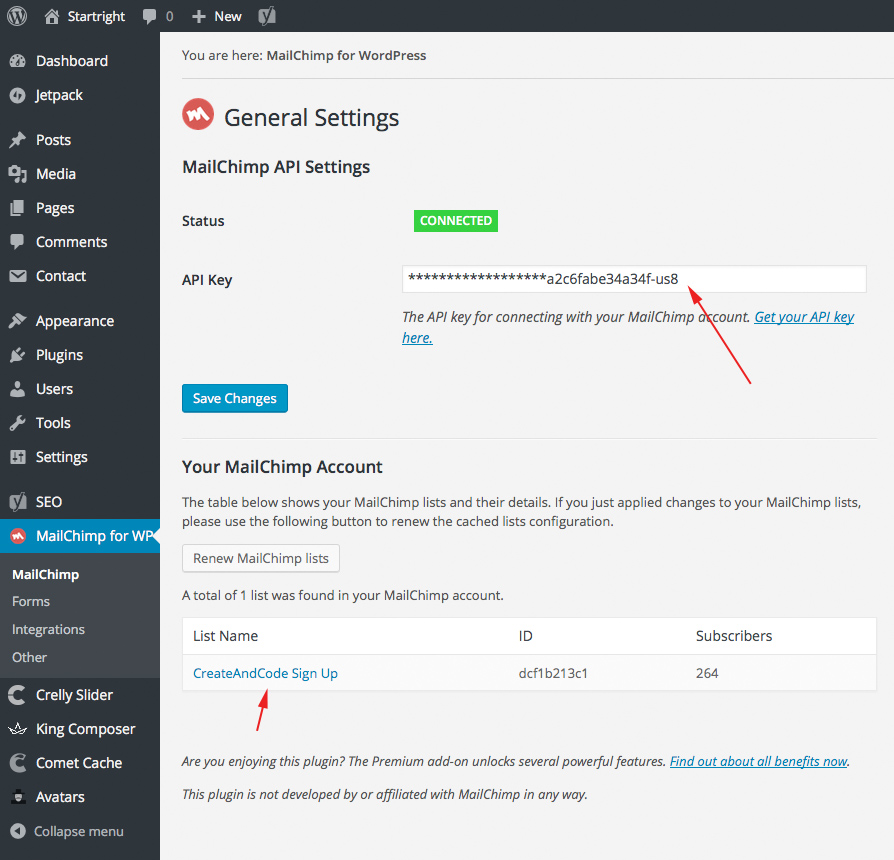Click the Appearance paintbrush icon
This screenshot has width=894, height=860.
pyautogui.click(x=18, y=321)
